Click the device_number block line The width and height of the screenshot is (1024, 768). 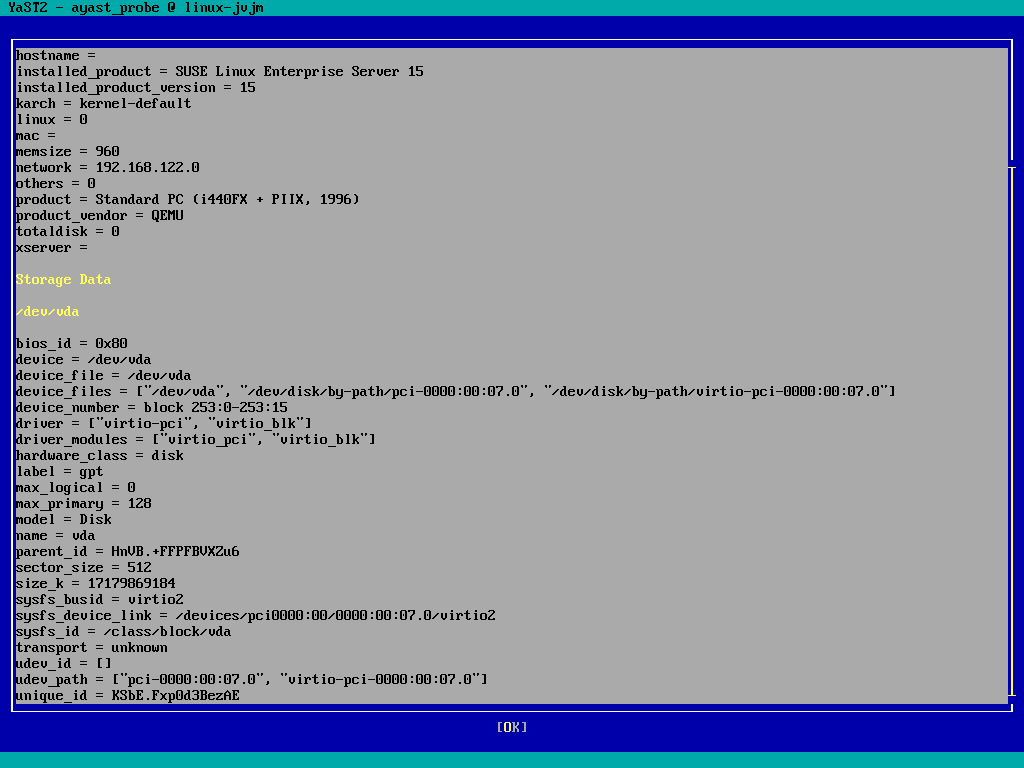point(151,408)
